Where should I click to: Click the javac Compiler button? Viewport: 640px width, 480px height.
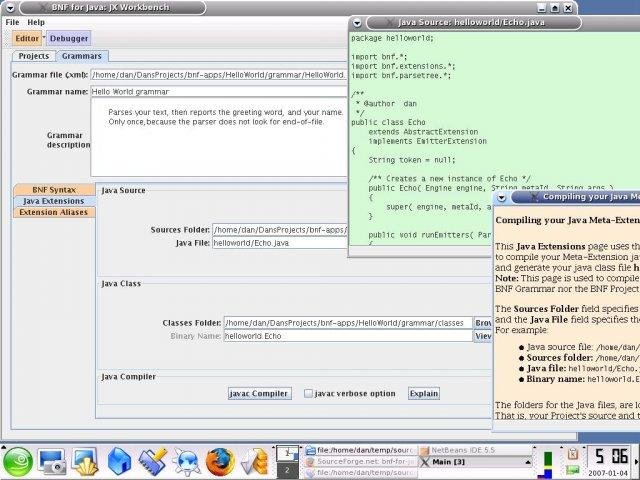coord(260,393)
